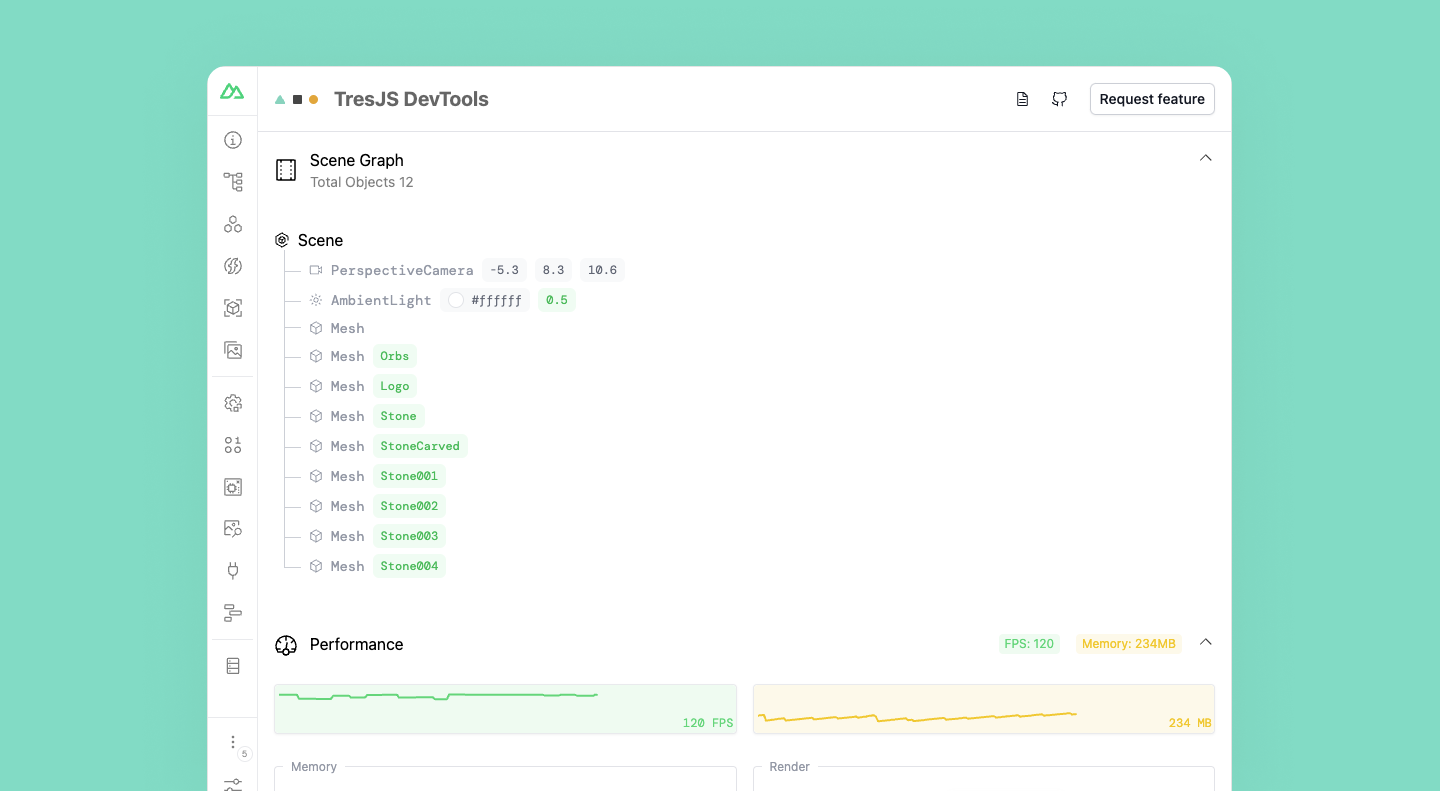The width and height of the screenshot is (1440, 791).
Task: Click the #ffffff hex color text
Action: (497, 300)
